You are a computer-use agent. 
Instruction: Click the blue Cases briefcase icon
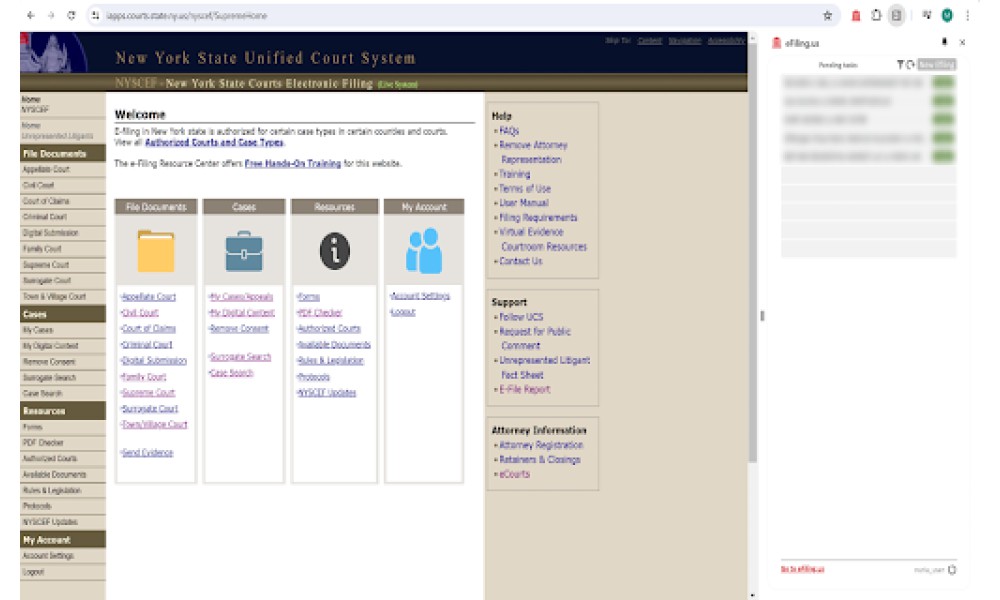click(x=244, y=251)
